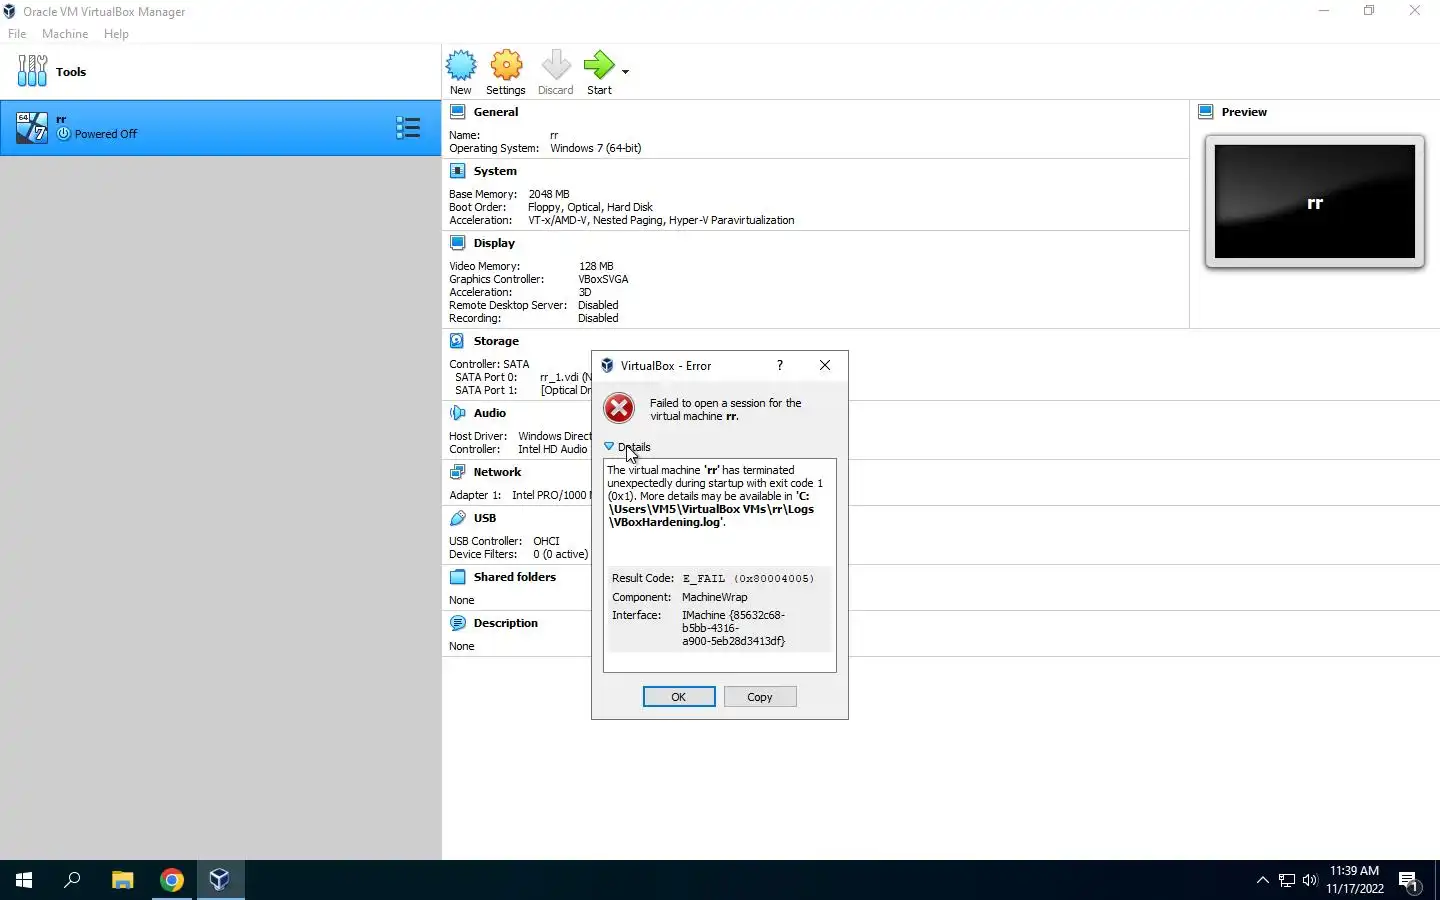Click the taskbar search icon
1440x900 pixels.
72,880
